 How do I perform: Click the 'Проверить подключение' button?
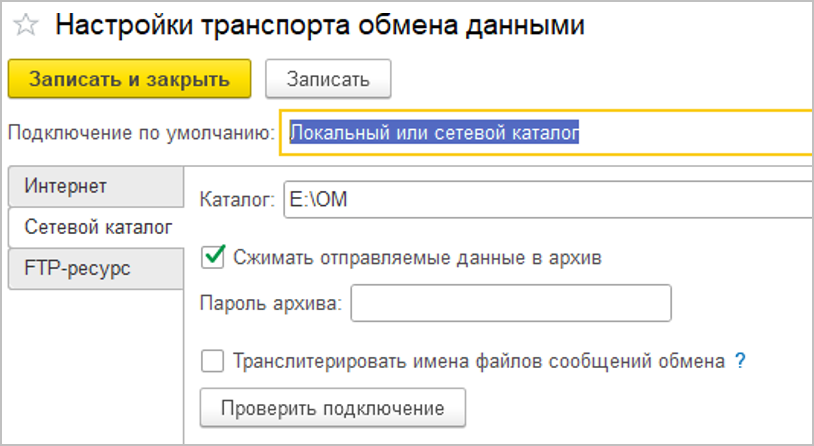tap(333, 408)
